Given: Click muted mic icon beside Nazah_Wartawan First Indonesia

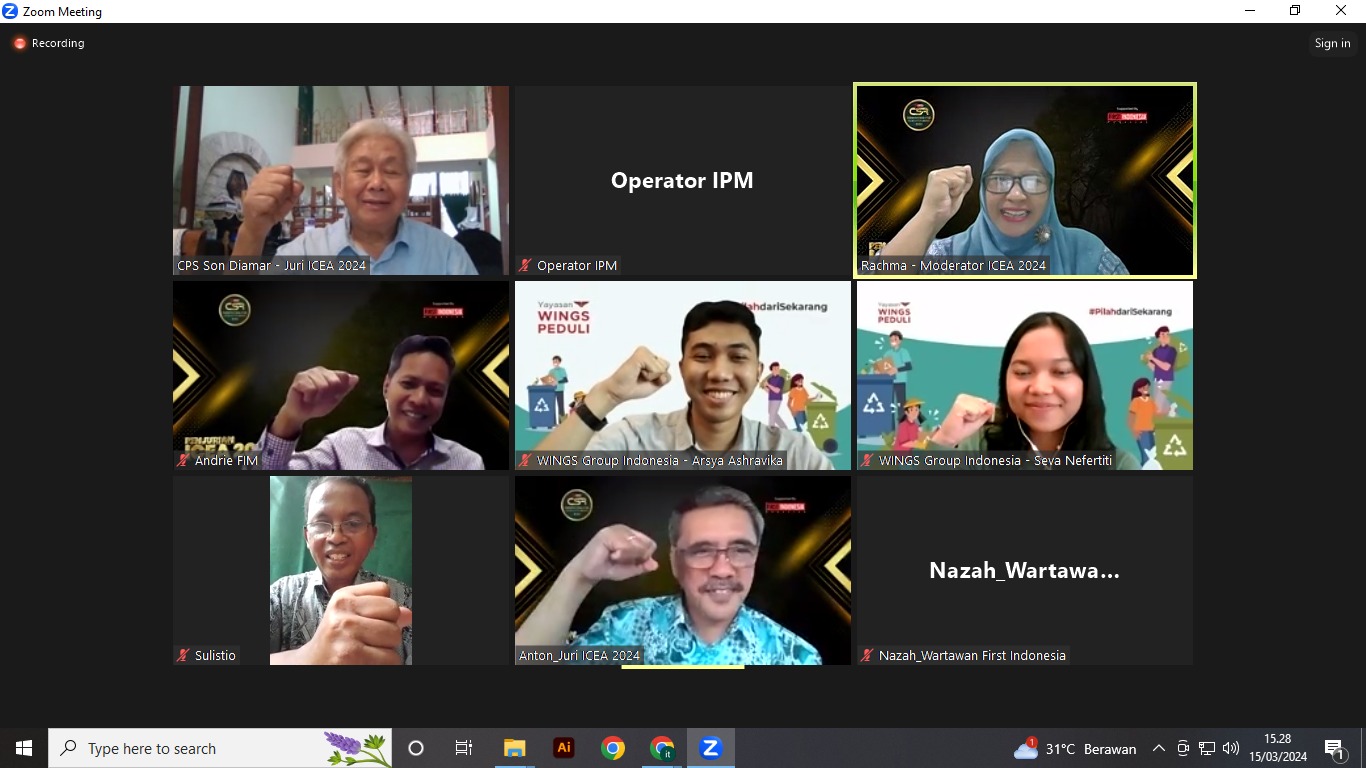Looking at the screenshot, I should click(x=867, y=656).
